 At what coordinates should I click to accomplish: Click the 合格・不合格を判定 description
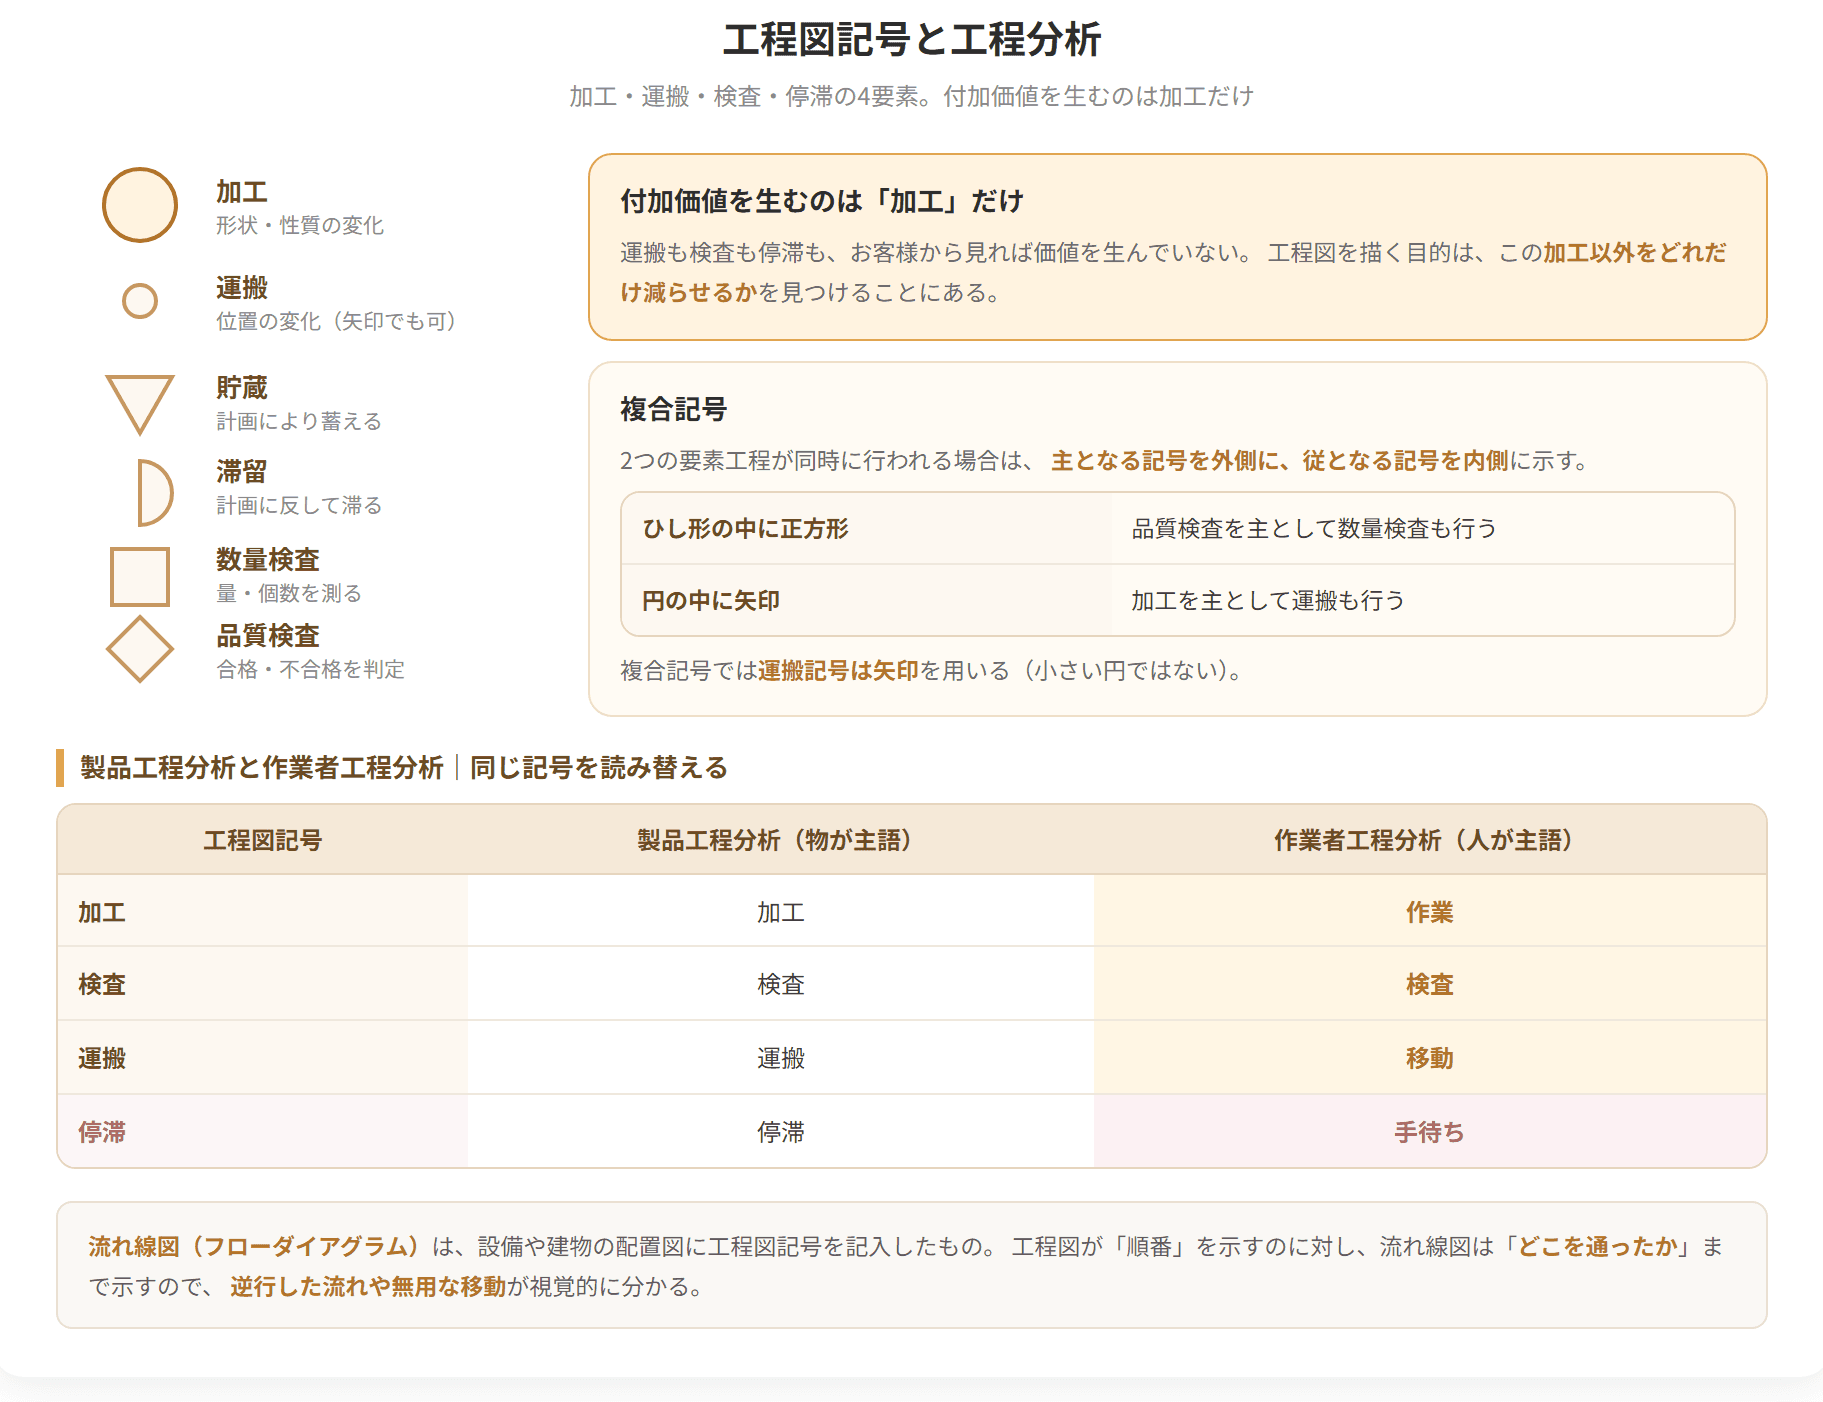[310, 669]
